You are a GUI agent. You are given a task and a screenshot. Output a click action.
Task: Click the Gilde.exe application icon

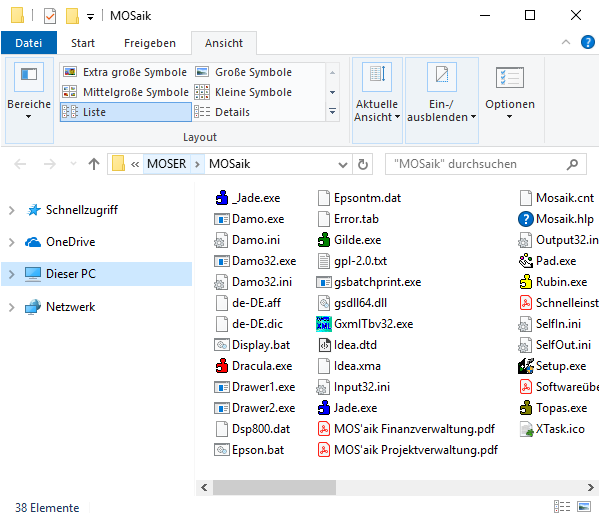324,240
